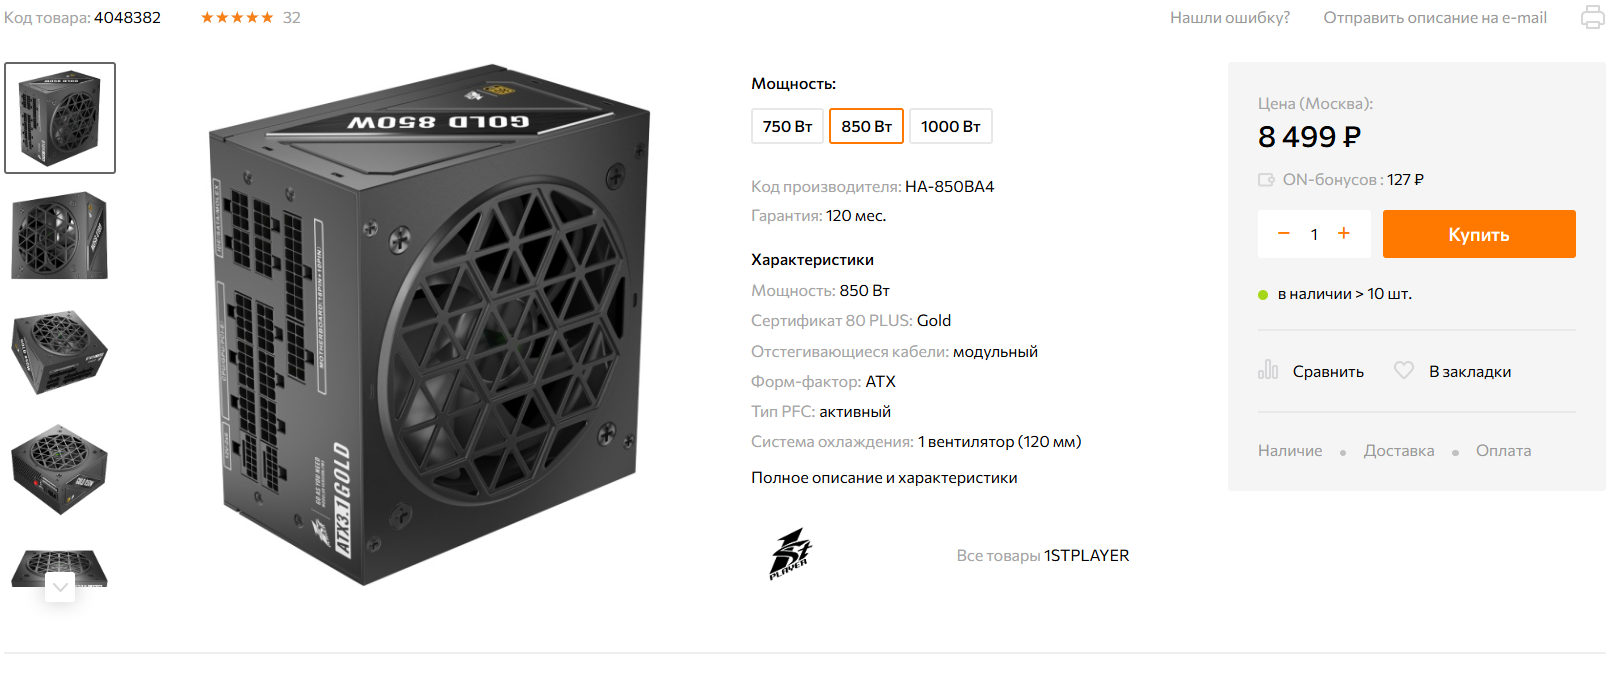Click the Нашли ошибку? link

click(1230, 18)
